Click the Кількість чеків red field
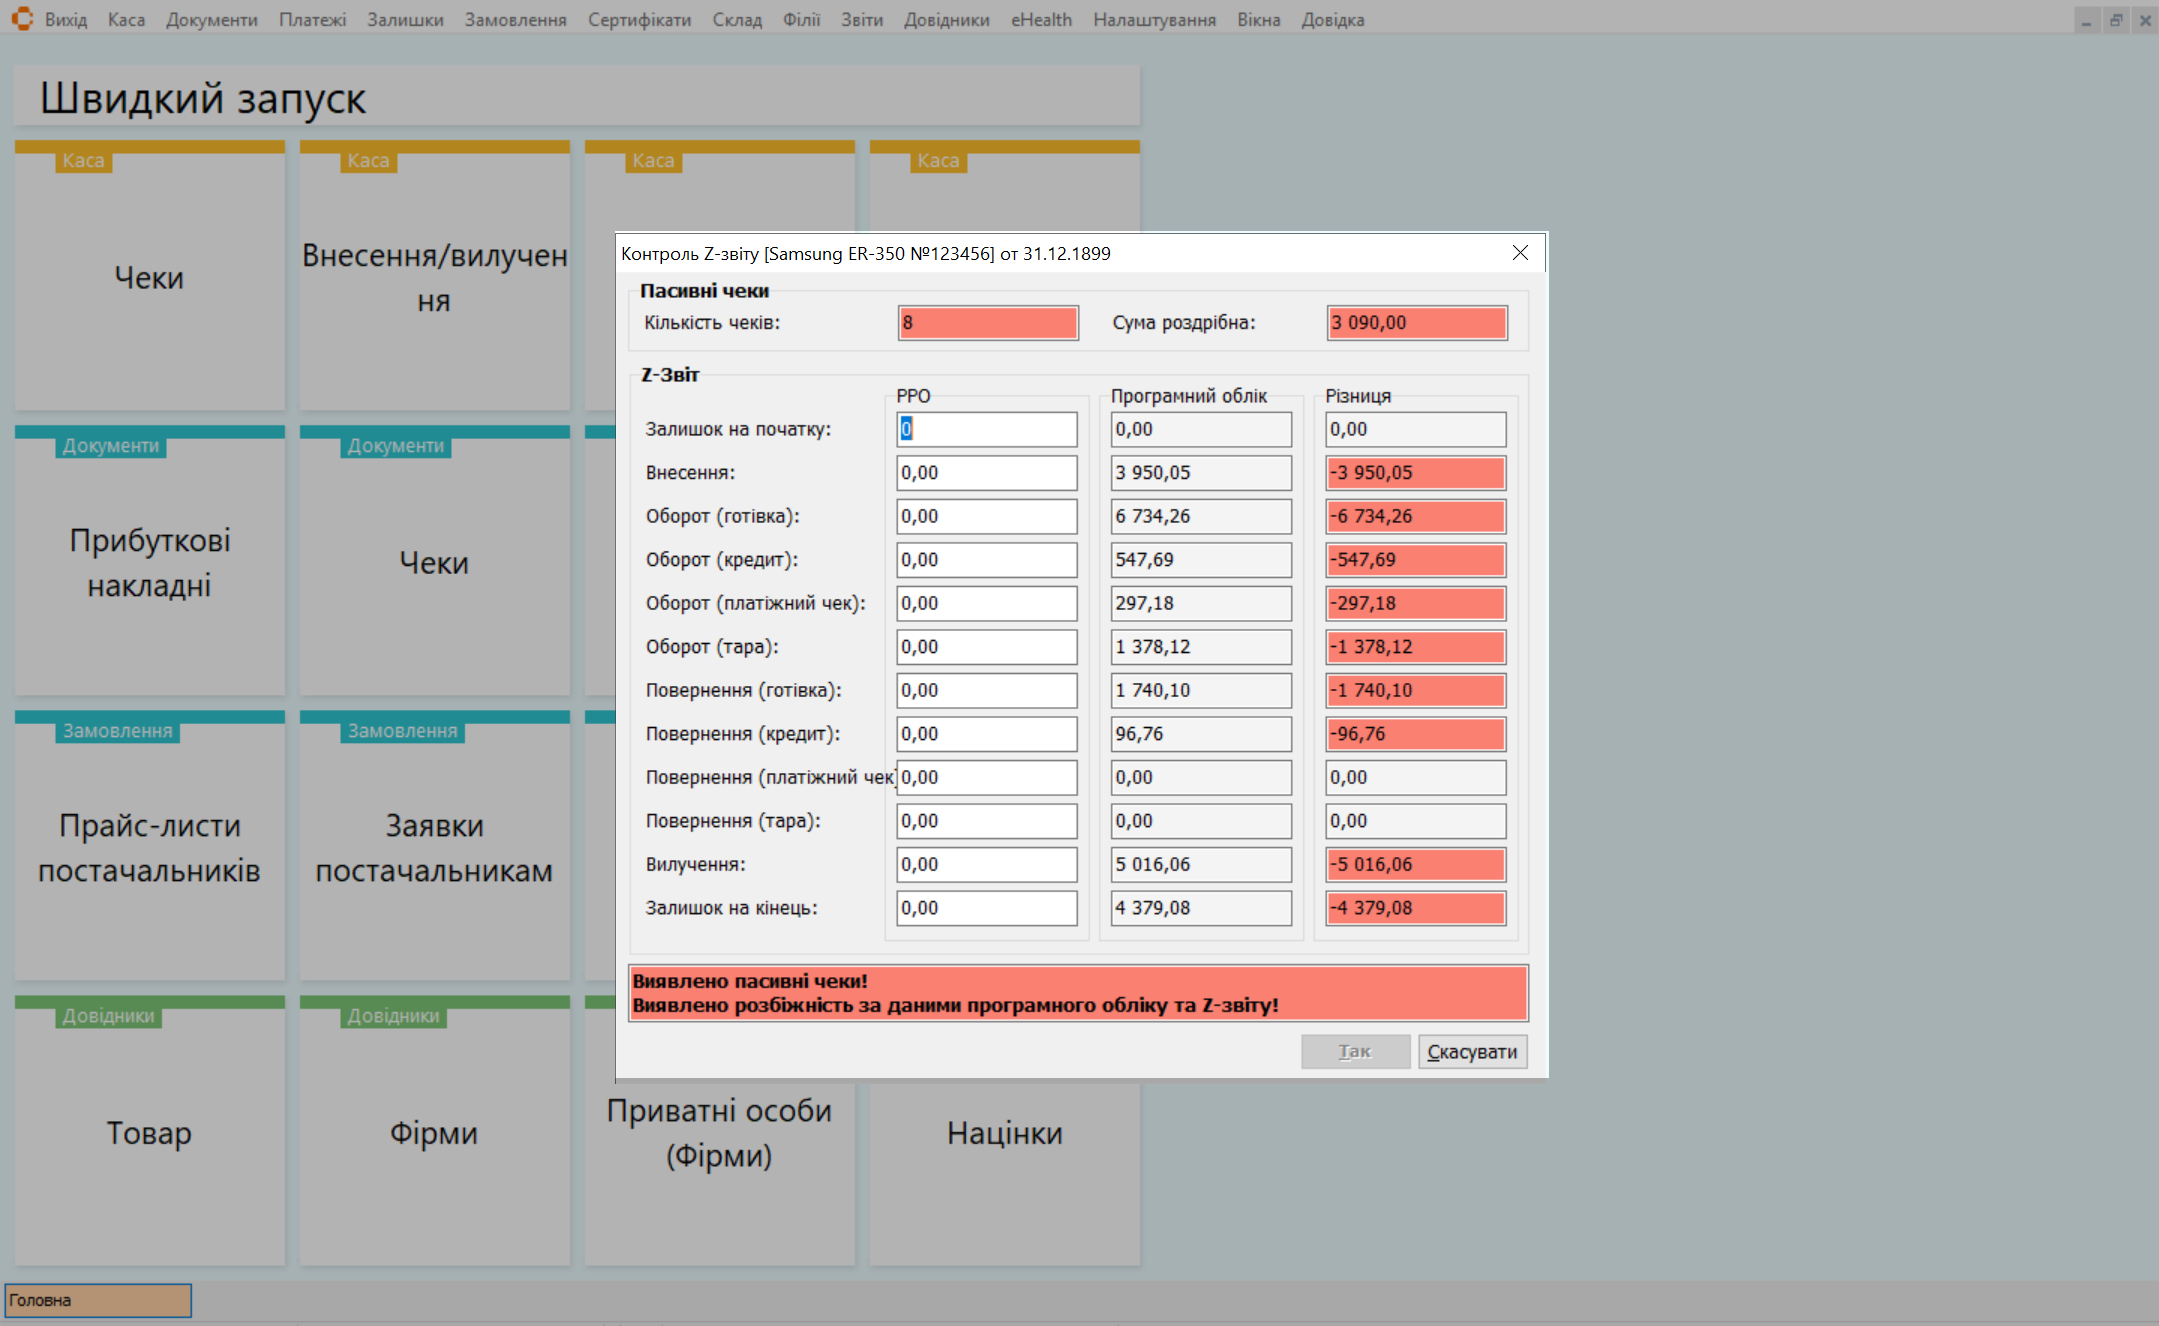 click(x=987, y=323)
